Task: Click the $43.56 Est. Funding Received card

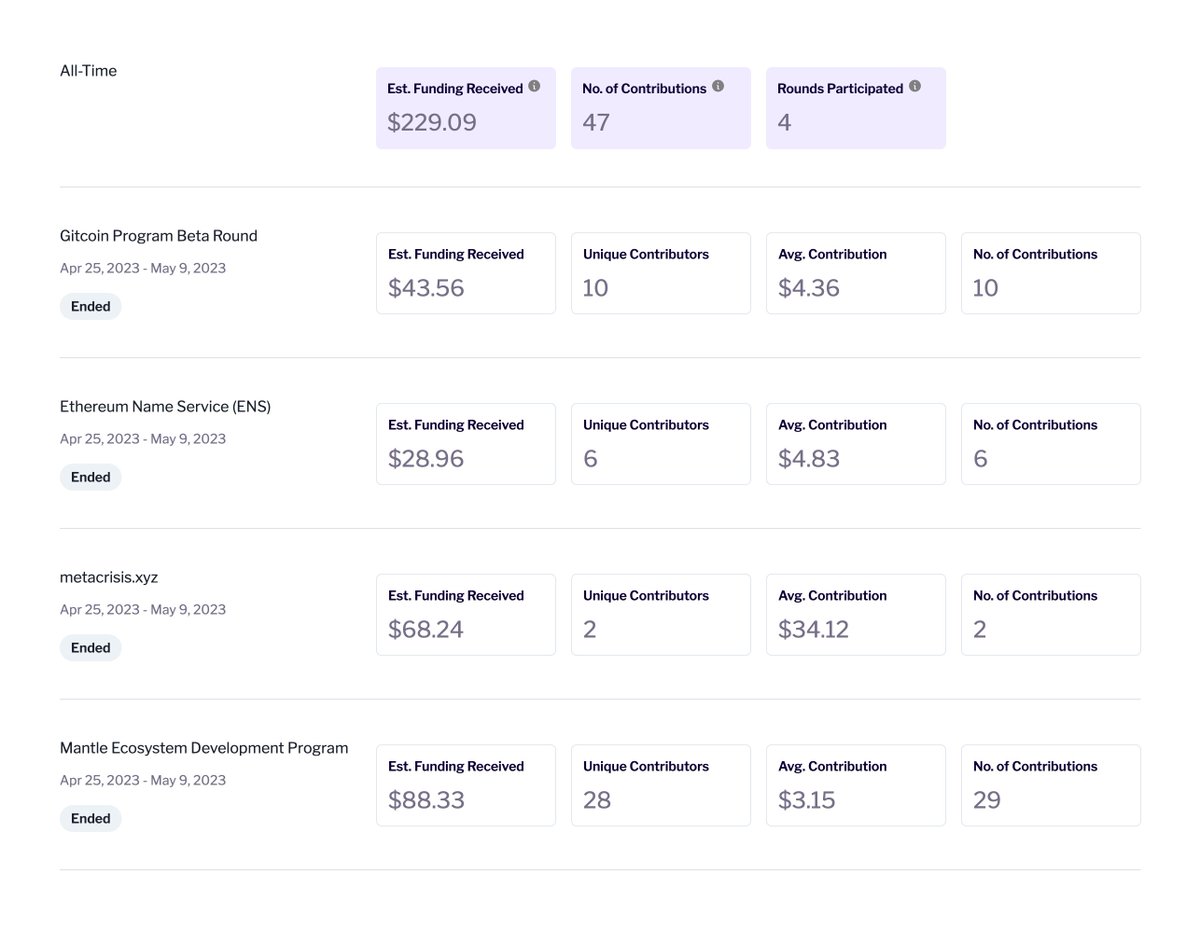Action: (x=466, y=273)
